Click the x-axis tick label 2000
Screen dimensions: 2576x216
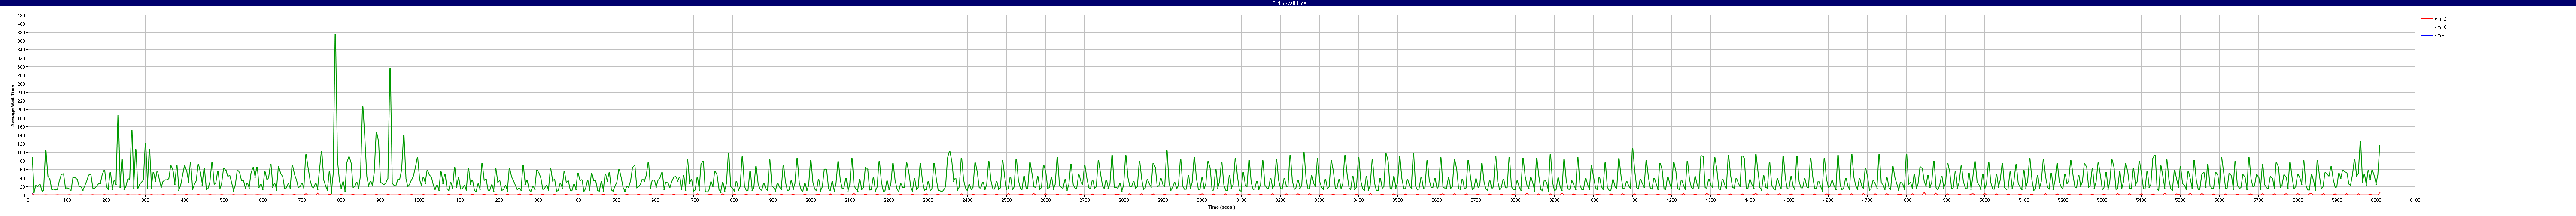[x=810, y=200]
